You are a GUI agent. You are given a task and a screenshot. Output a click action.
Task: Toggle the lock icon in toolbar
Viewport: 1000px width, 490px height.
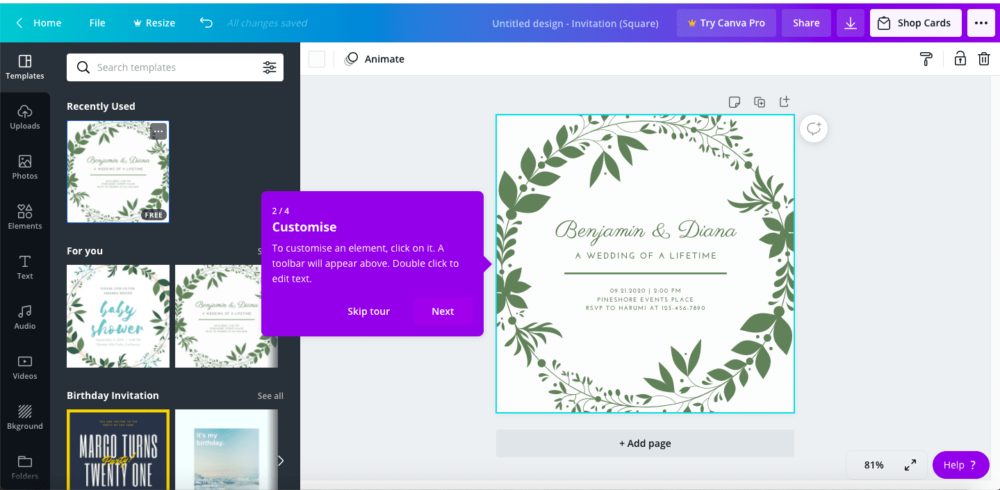pyautogui.click(x=960, y=59)
